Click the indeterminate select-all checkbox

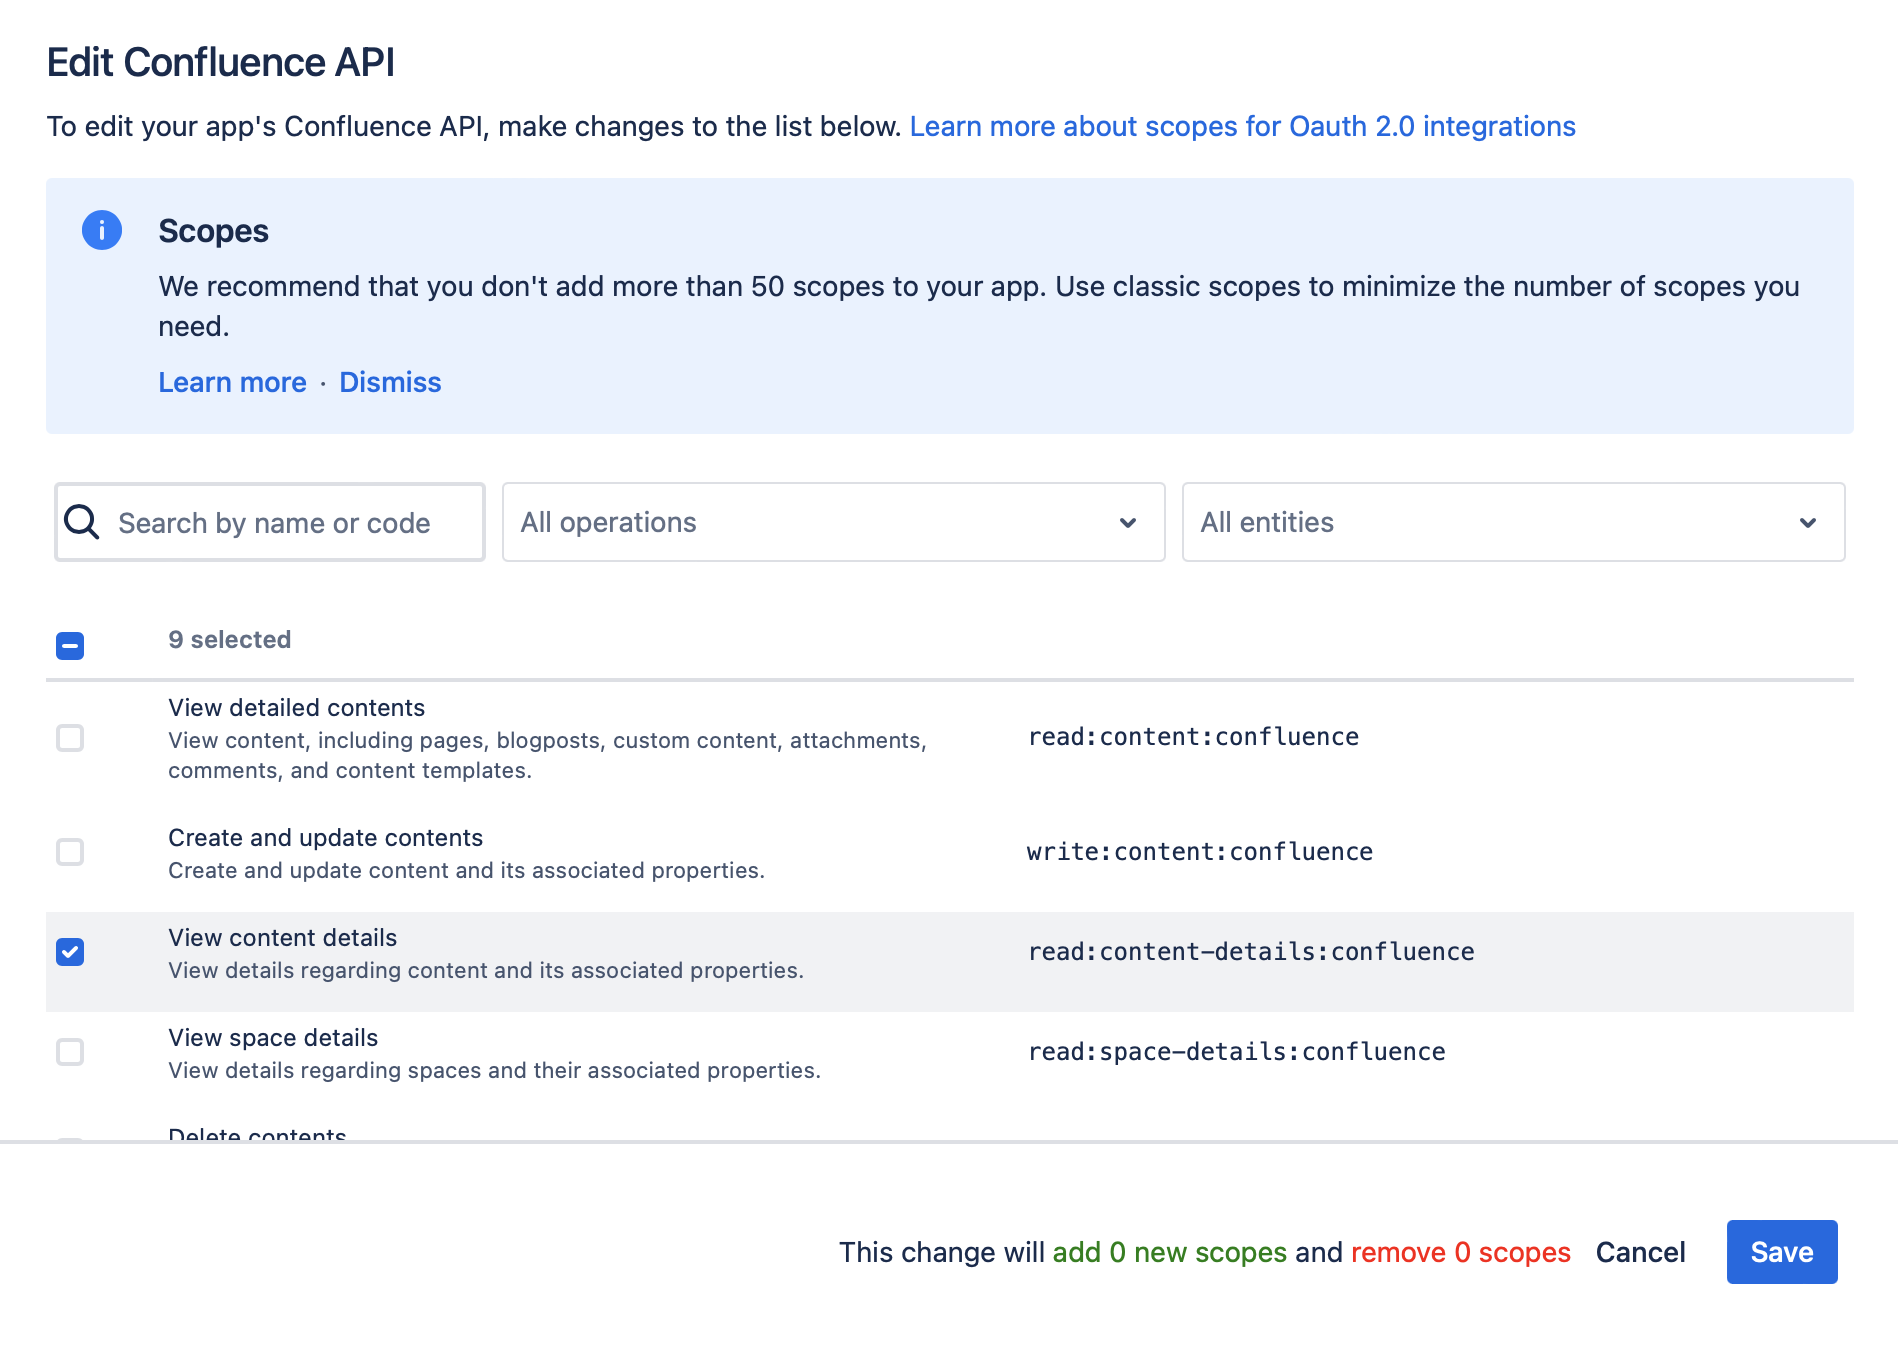point(70,646)
